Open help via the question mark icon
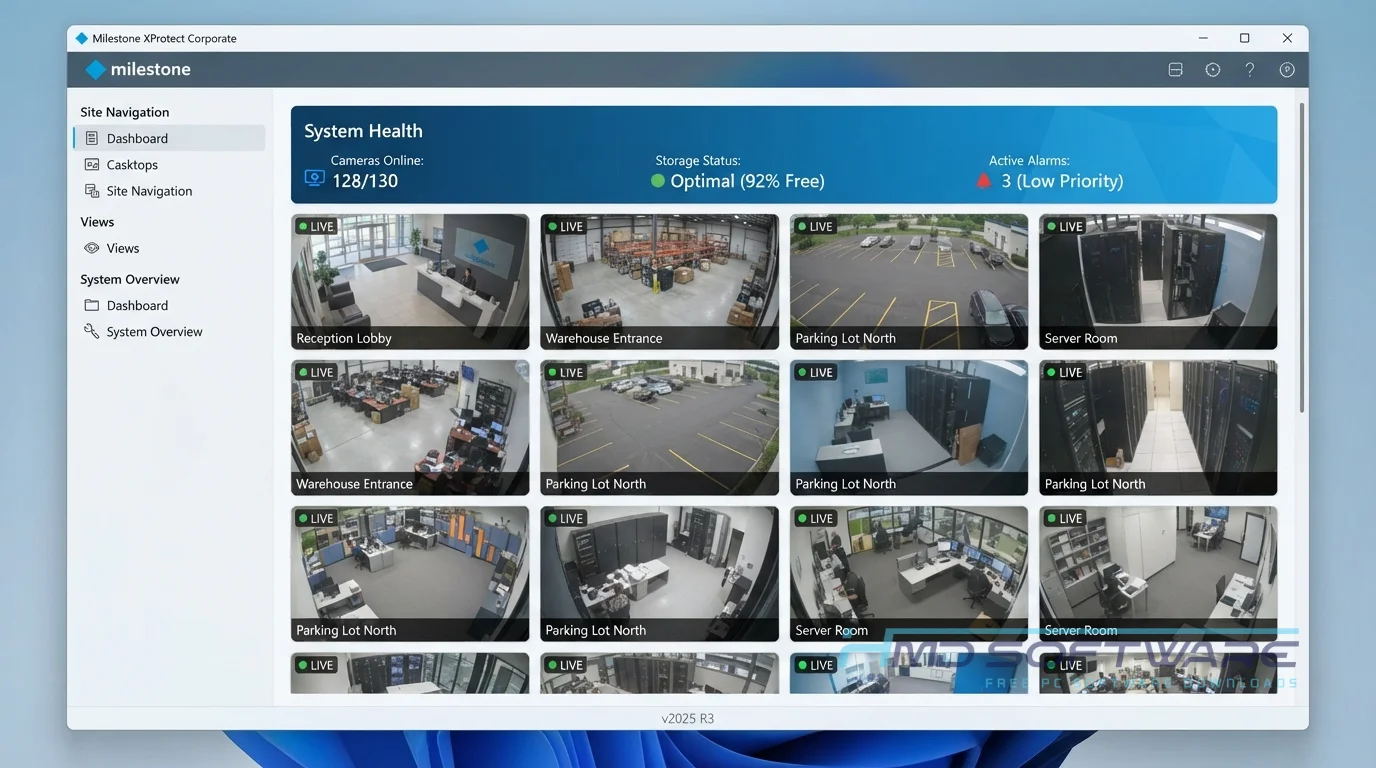The width and height of the screenshot is (1376, 768). pyautogui.click(x=1250, y=70)
